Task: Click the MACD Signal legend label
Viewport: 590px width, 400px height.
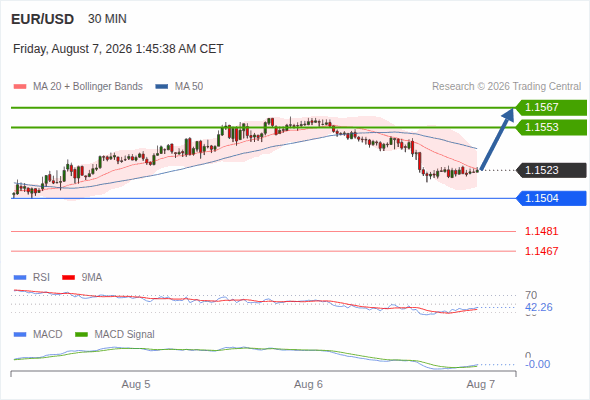Action: [x=125, y=335]
